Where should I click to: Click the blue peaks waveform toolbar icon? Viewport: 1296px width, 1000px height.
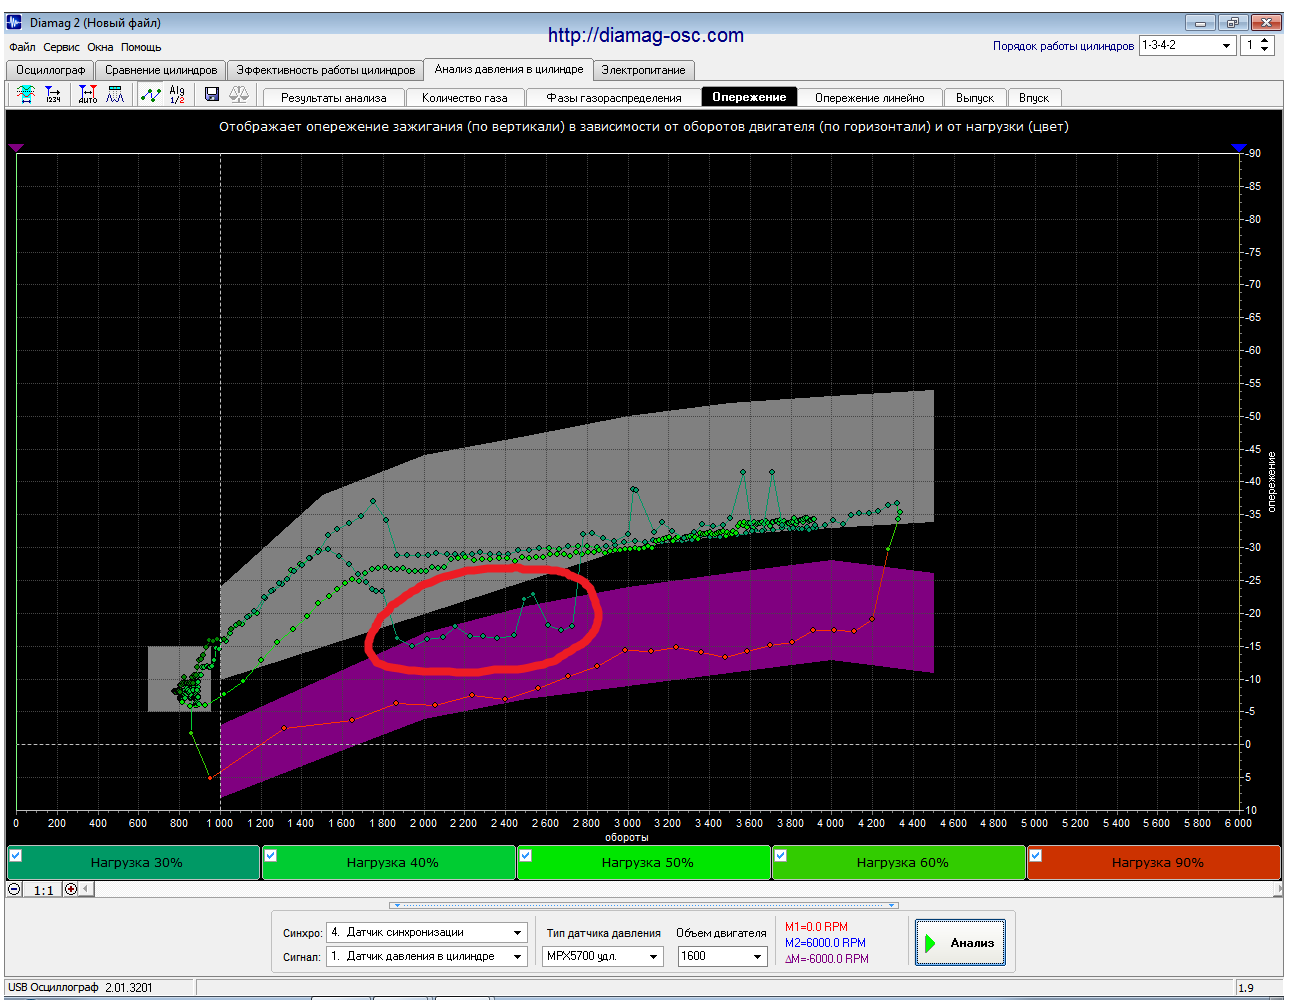[116, 94]
